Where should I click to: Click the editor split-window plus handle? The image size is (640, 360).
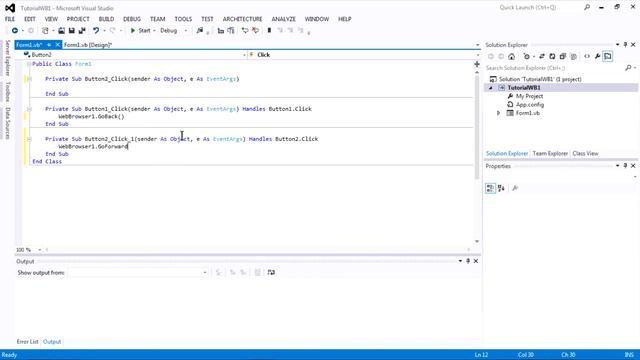477,64
